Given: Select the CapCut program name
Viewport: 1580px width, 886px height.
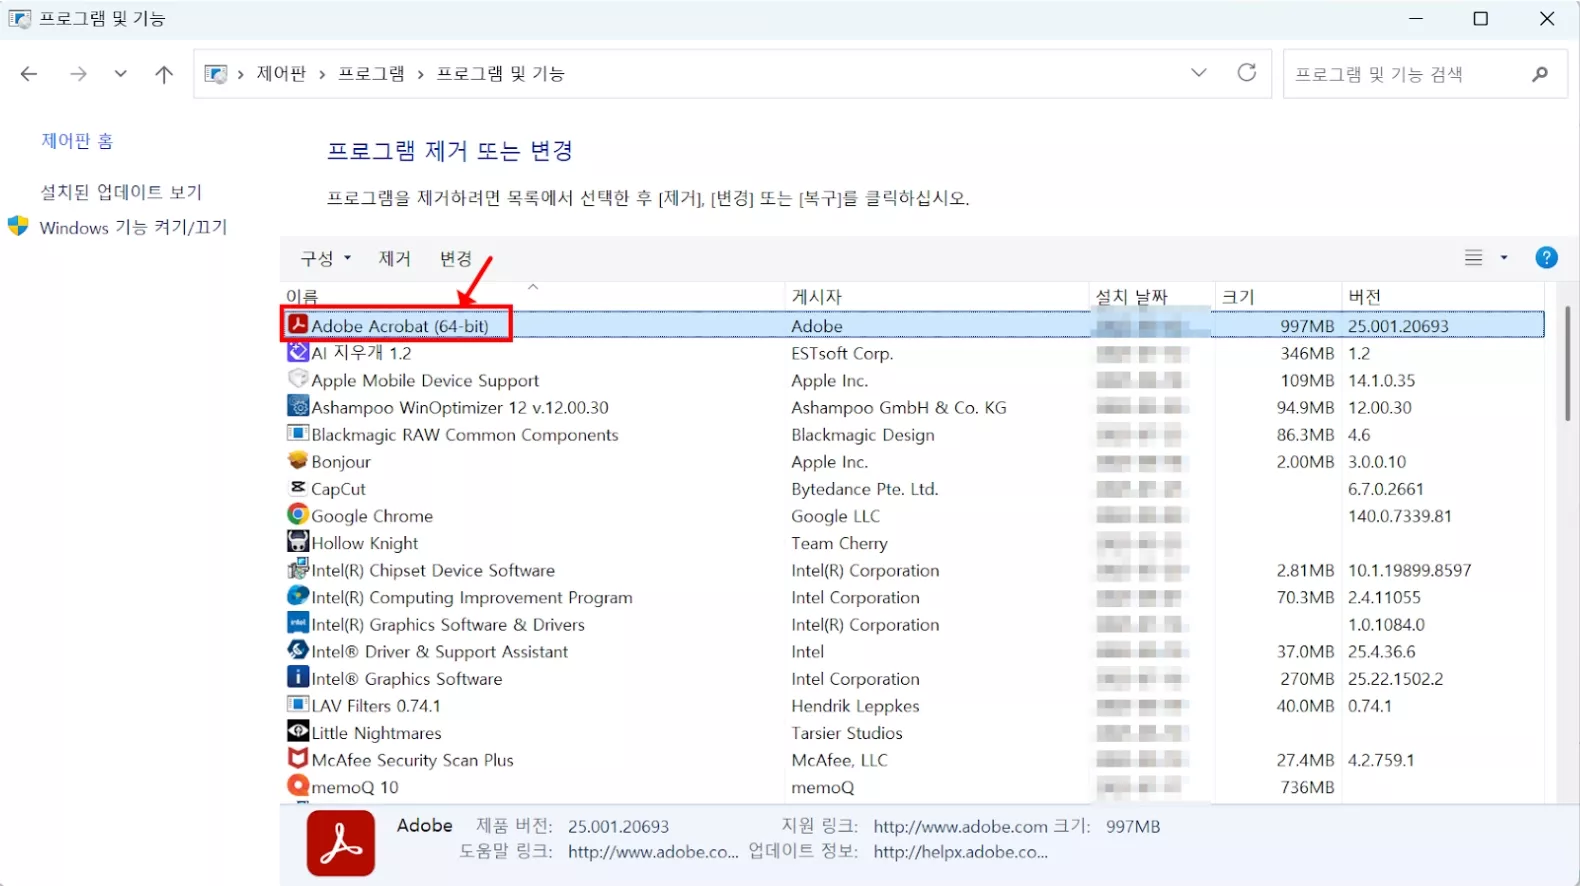Looking at the screenshot, I should pyautogui.click(x=338, y=489).
